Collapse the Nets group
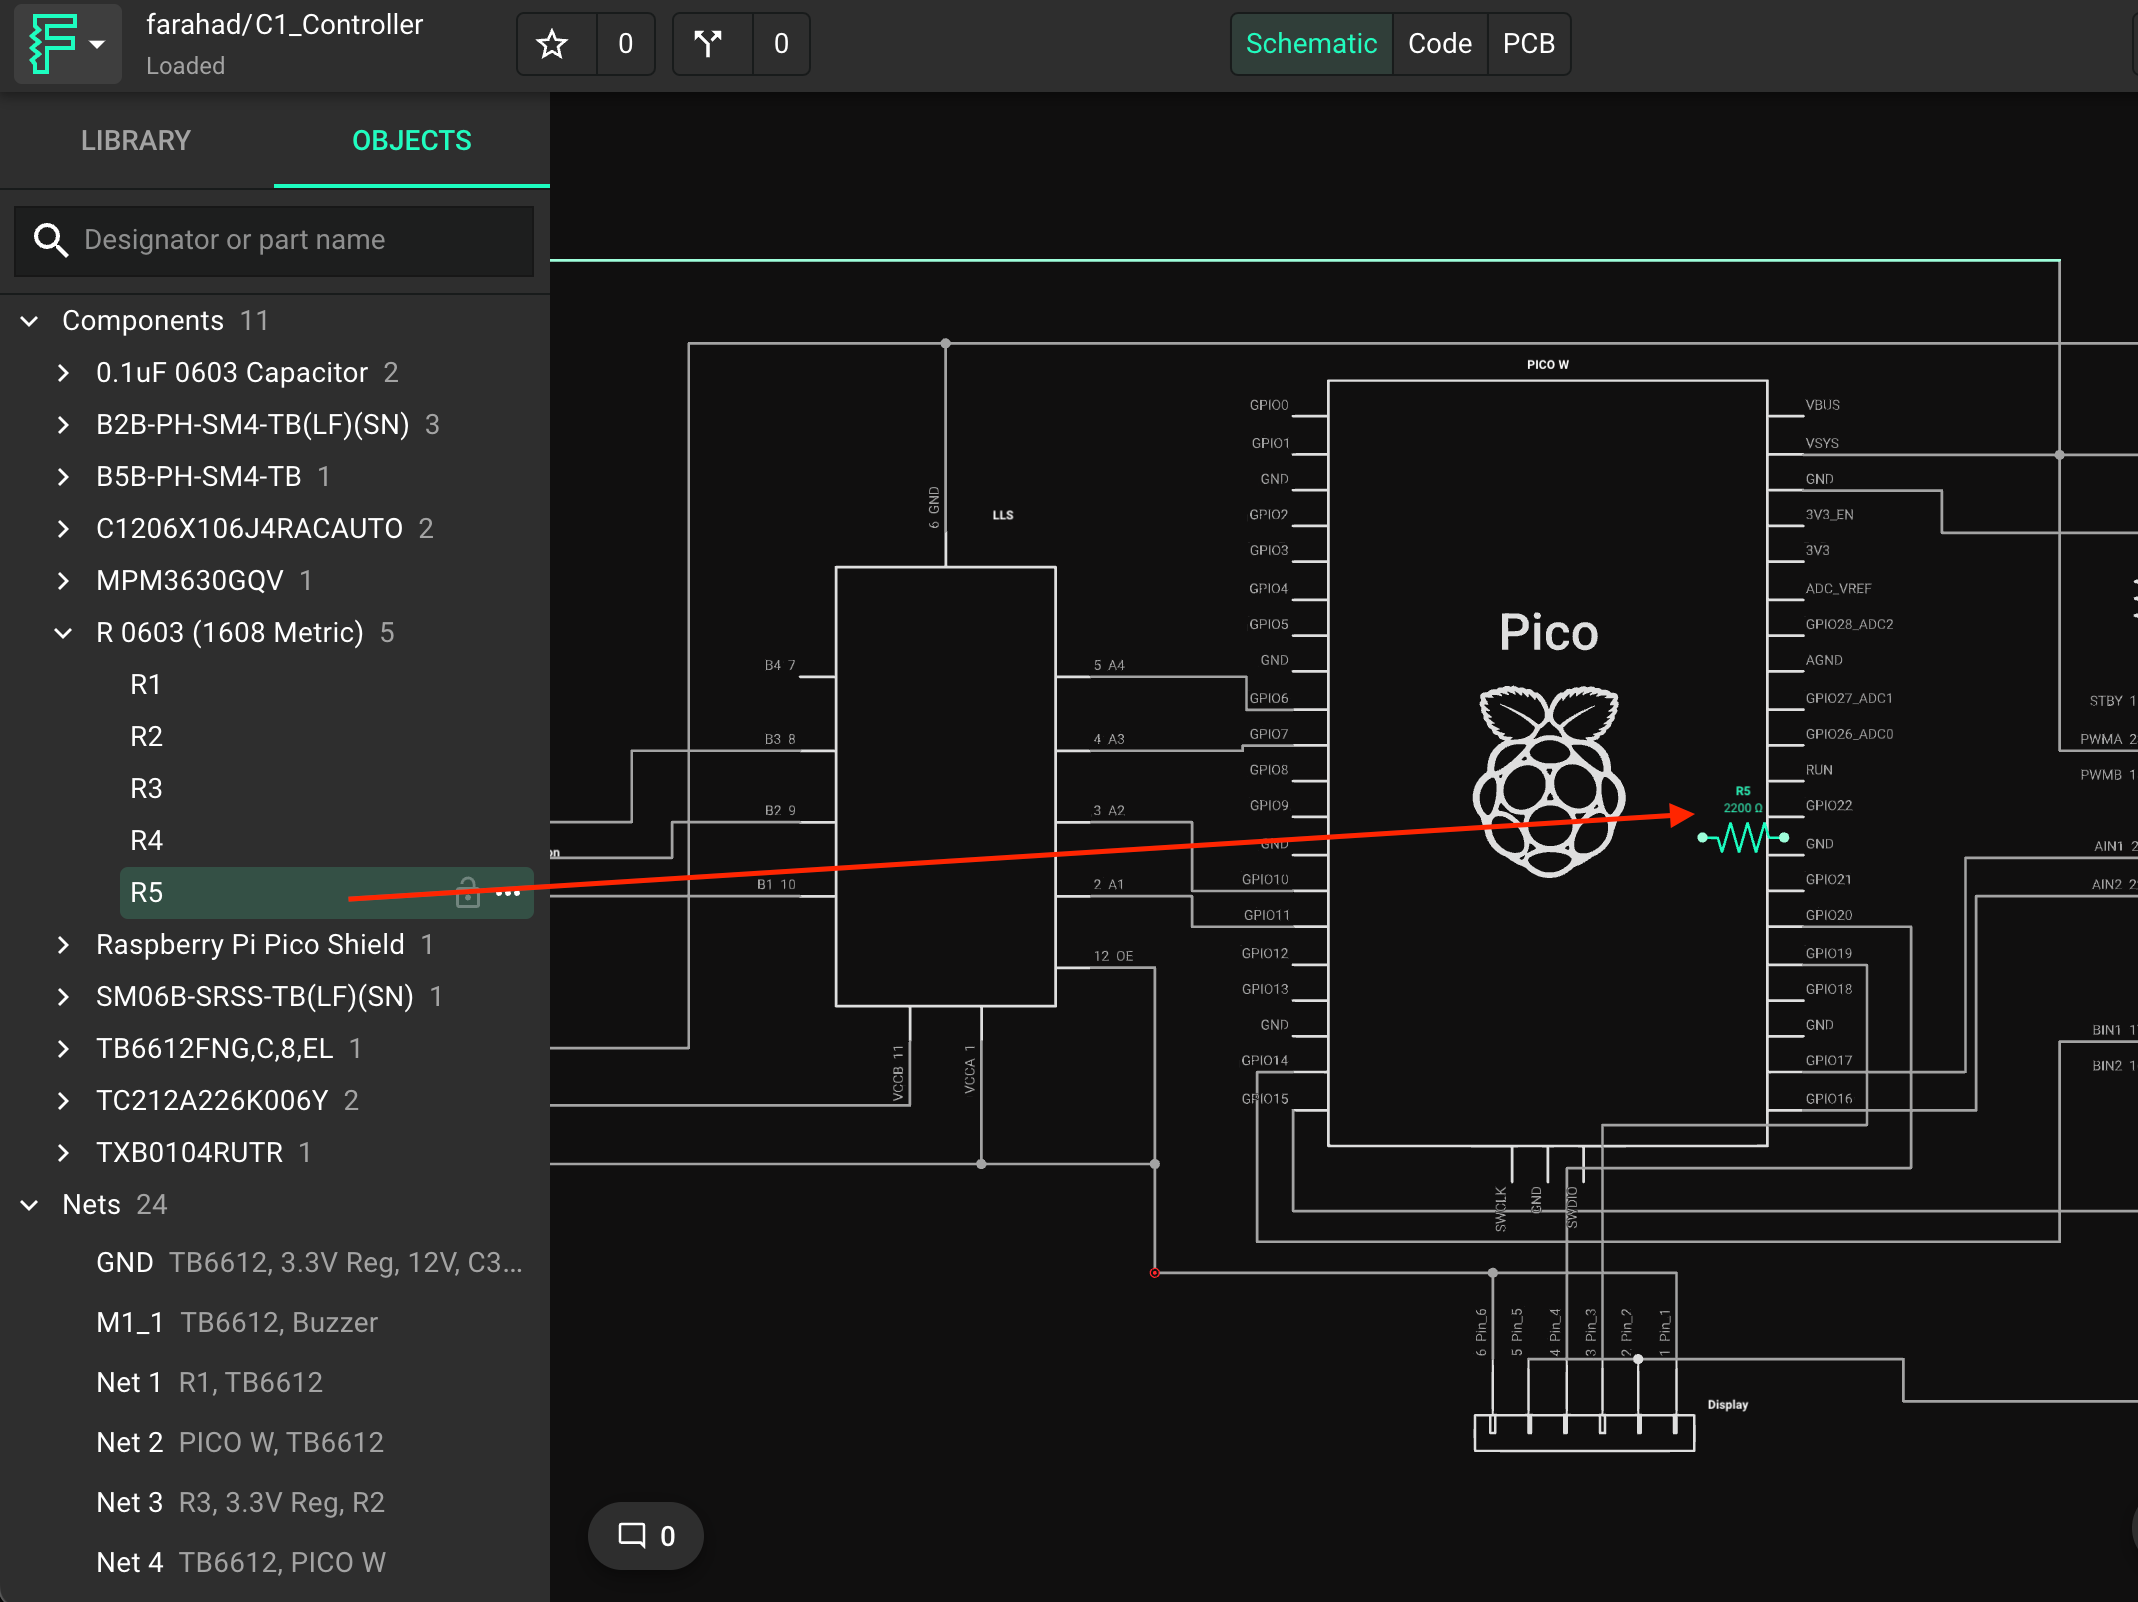 [30, 1205]
